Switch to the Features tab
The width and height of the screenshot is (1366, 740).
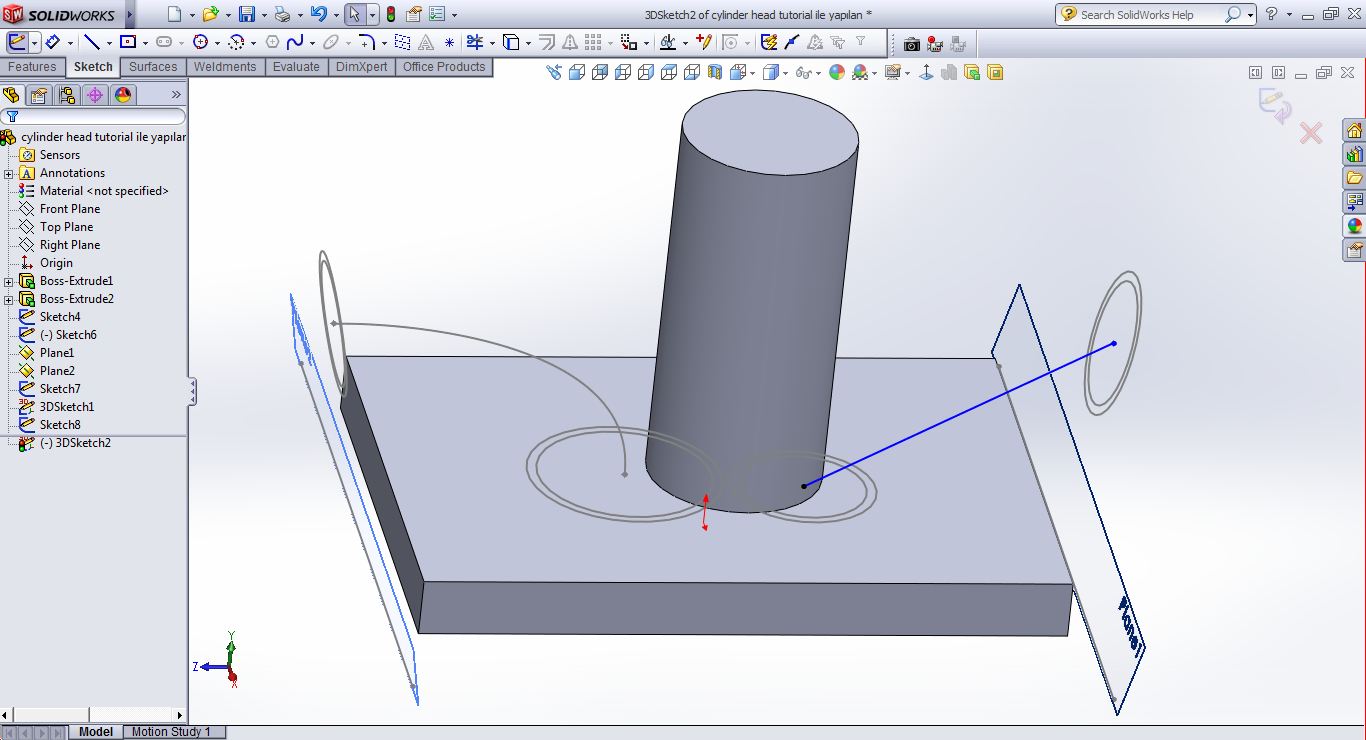point(32,67)
